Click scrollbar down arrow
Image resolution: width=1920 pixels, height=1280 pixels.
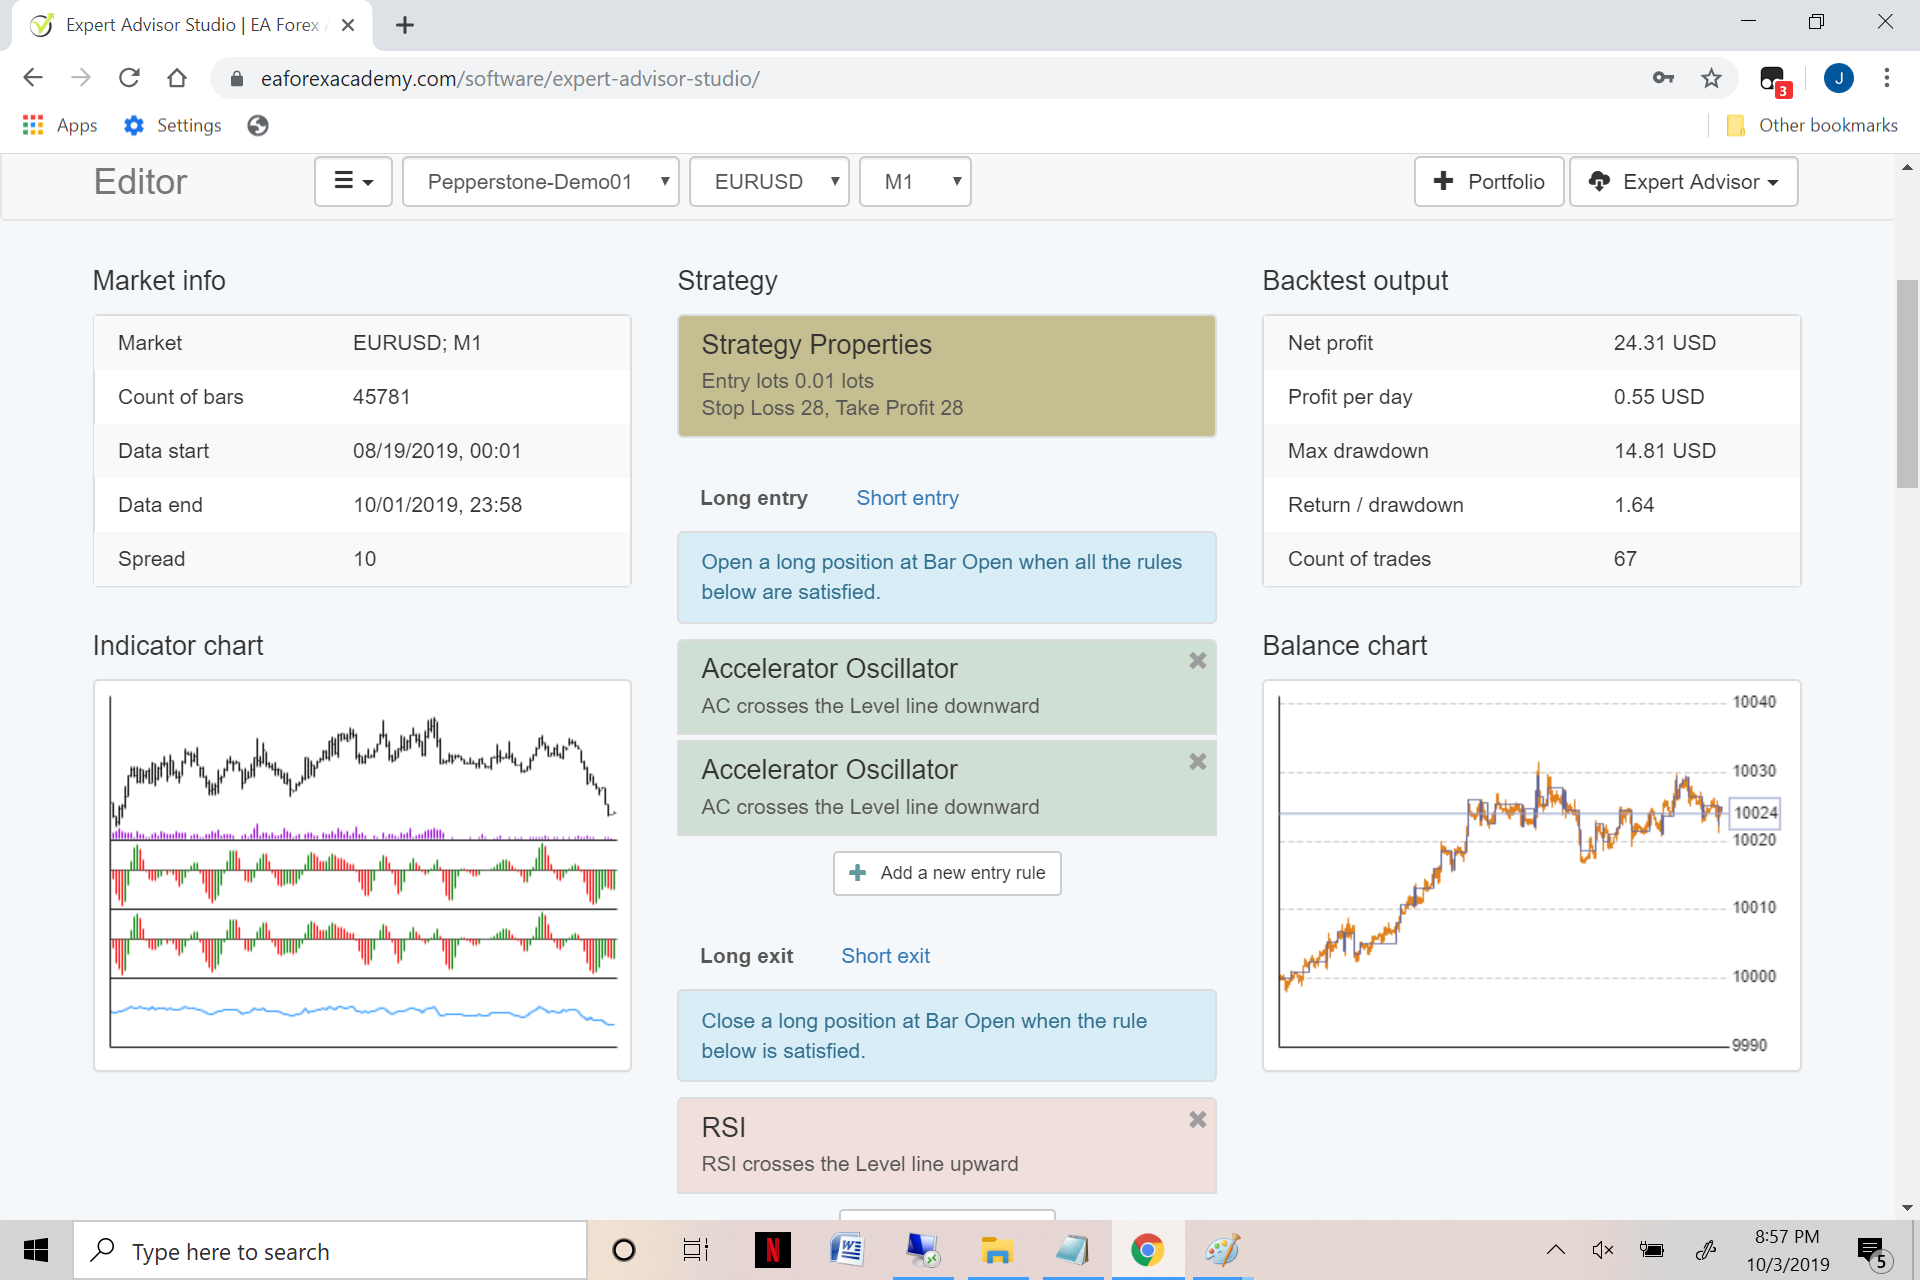tap(1907, 1208)
